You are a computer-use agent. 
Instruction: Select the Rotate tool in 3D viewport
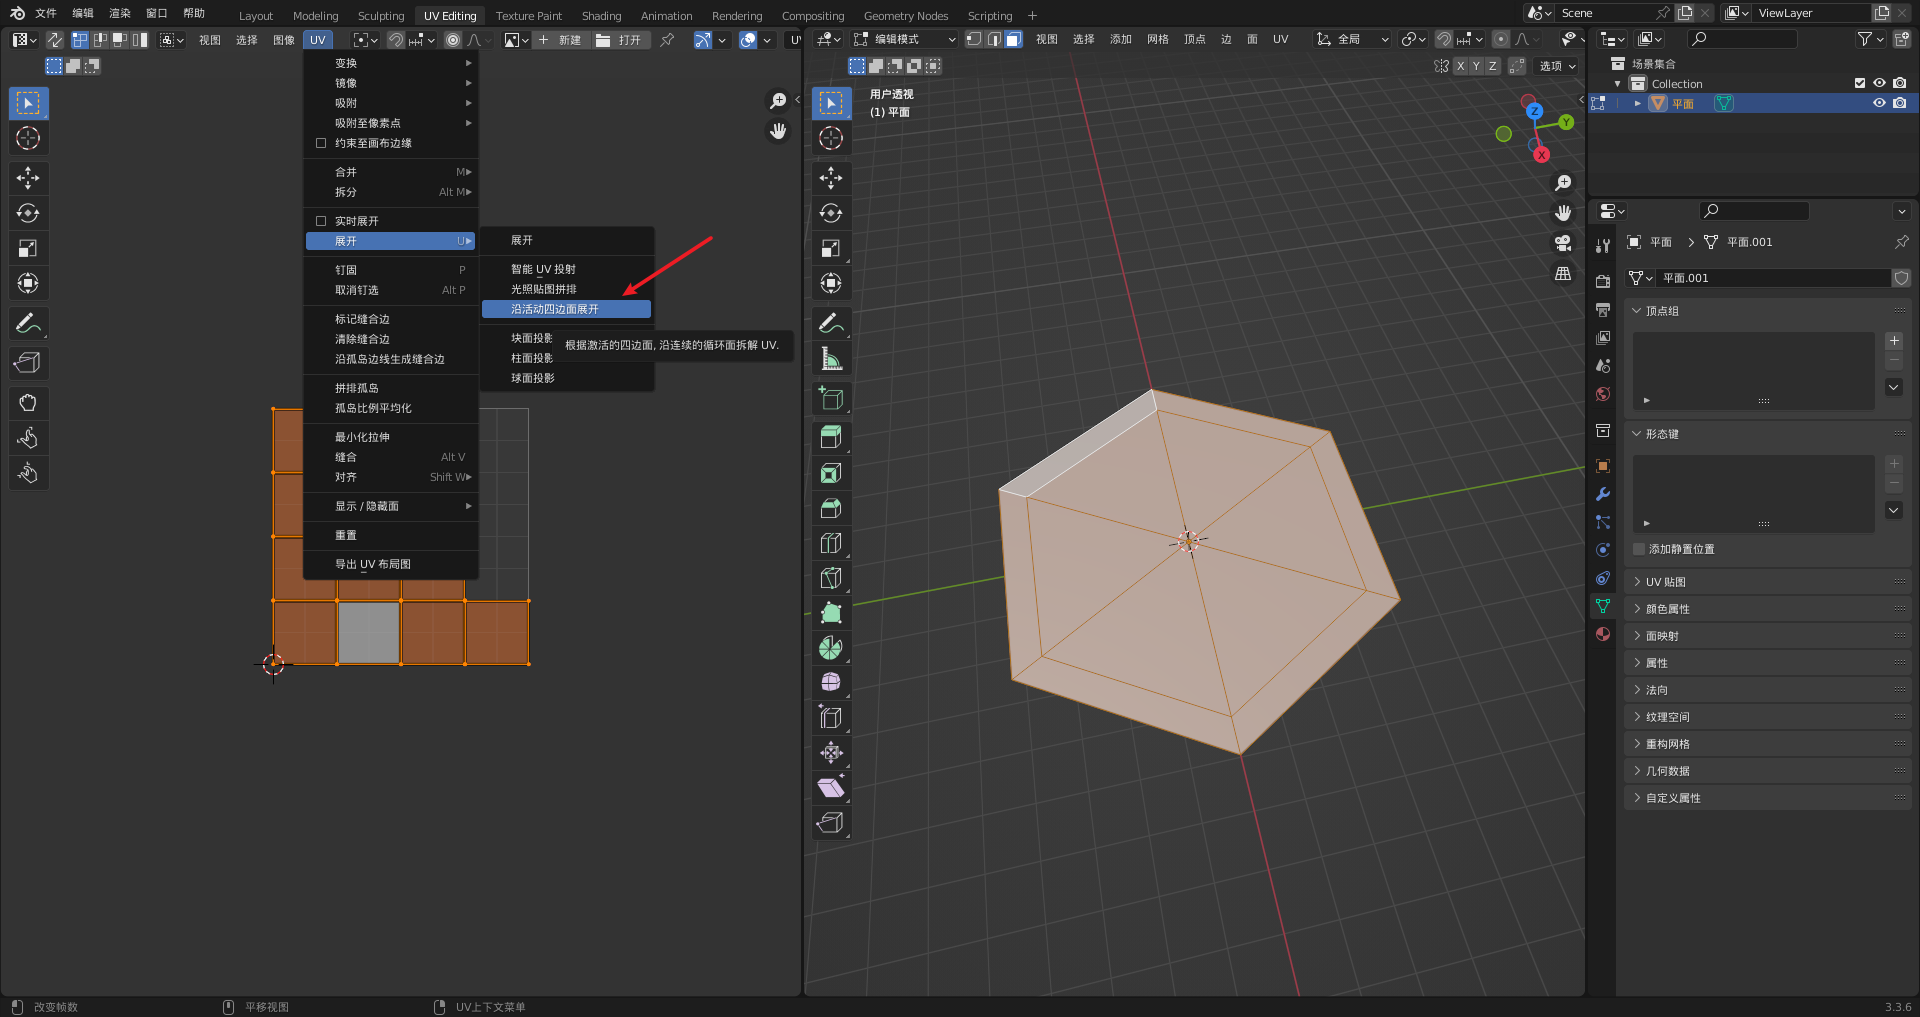point(831,213)
